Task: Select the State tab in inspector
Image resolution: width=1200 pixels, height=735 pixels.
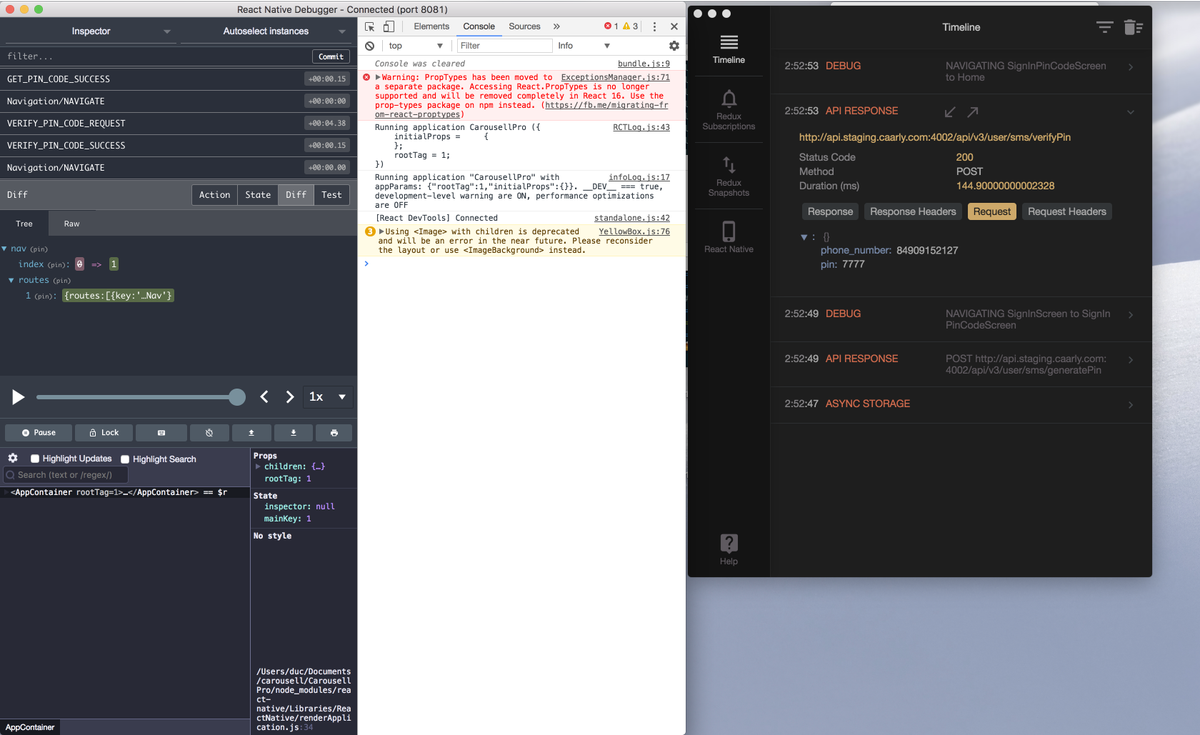Action: 258,195
